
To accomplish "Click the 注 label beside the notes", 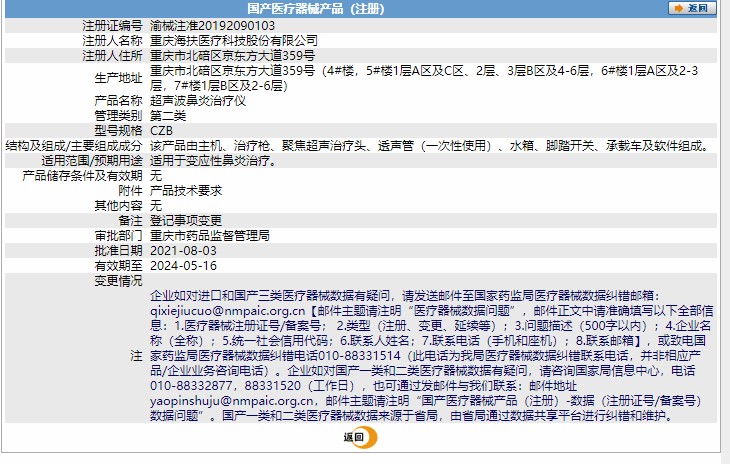I will click(136, 356).
